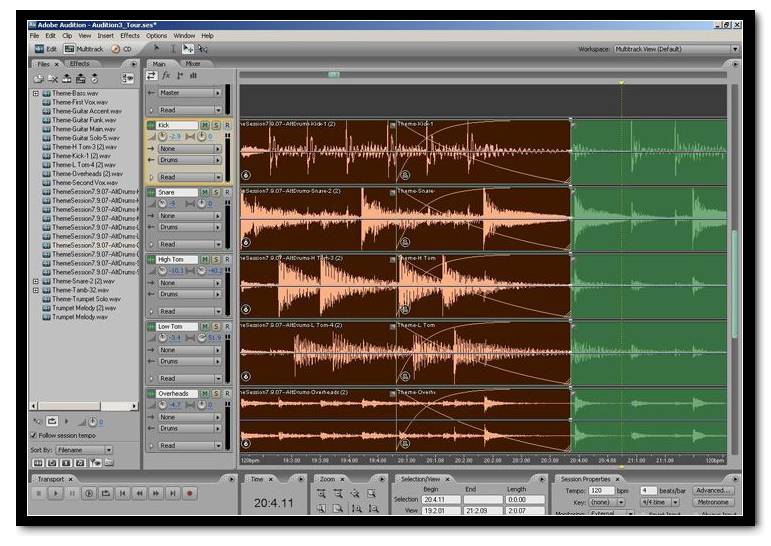Screen dimensions: 771x546
Task: Select Theme-Trumpet Solo.wav in Files list
Action: tap(87, 299)
